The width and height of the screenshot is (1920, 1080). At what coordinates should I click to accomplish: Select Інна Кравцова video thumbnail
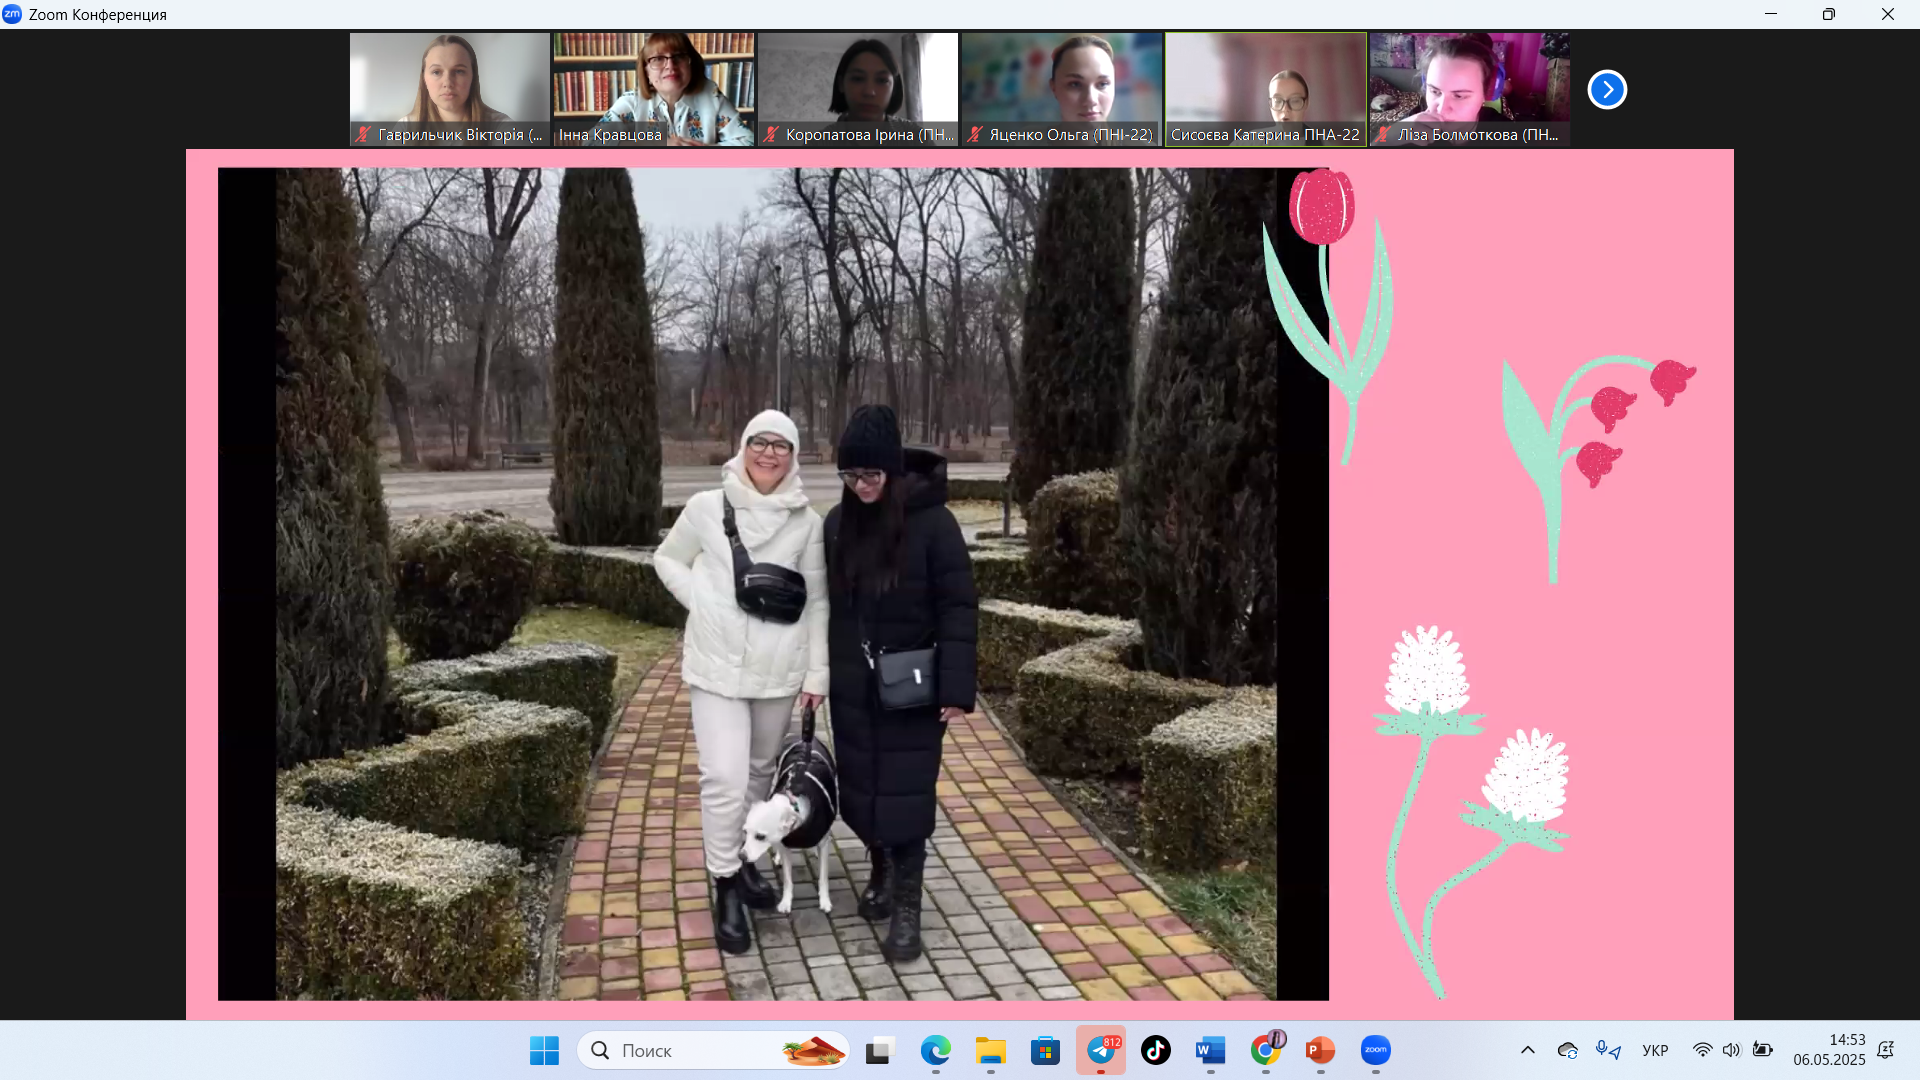(654, 89)
